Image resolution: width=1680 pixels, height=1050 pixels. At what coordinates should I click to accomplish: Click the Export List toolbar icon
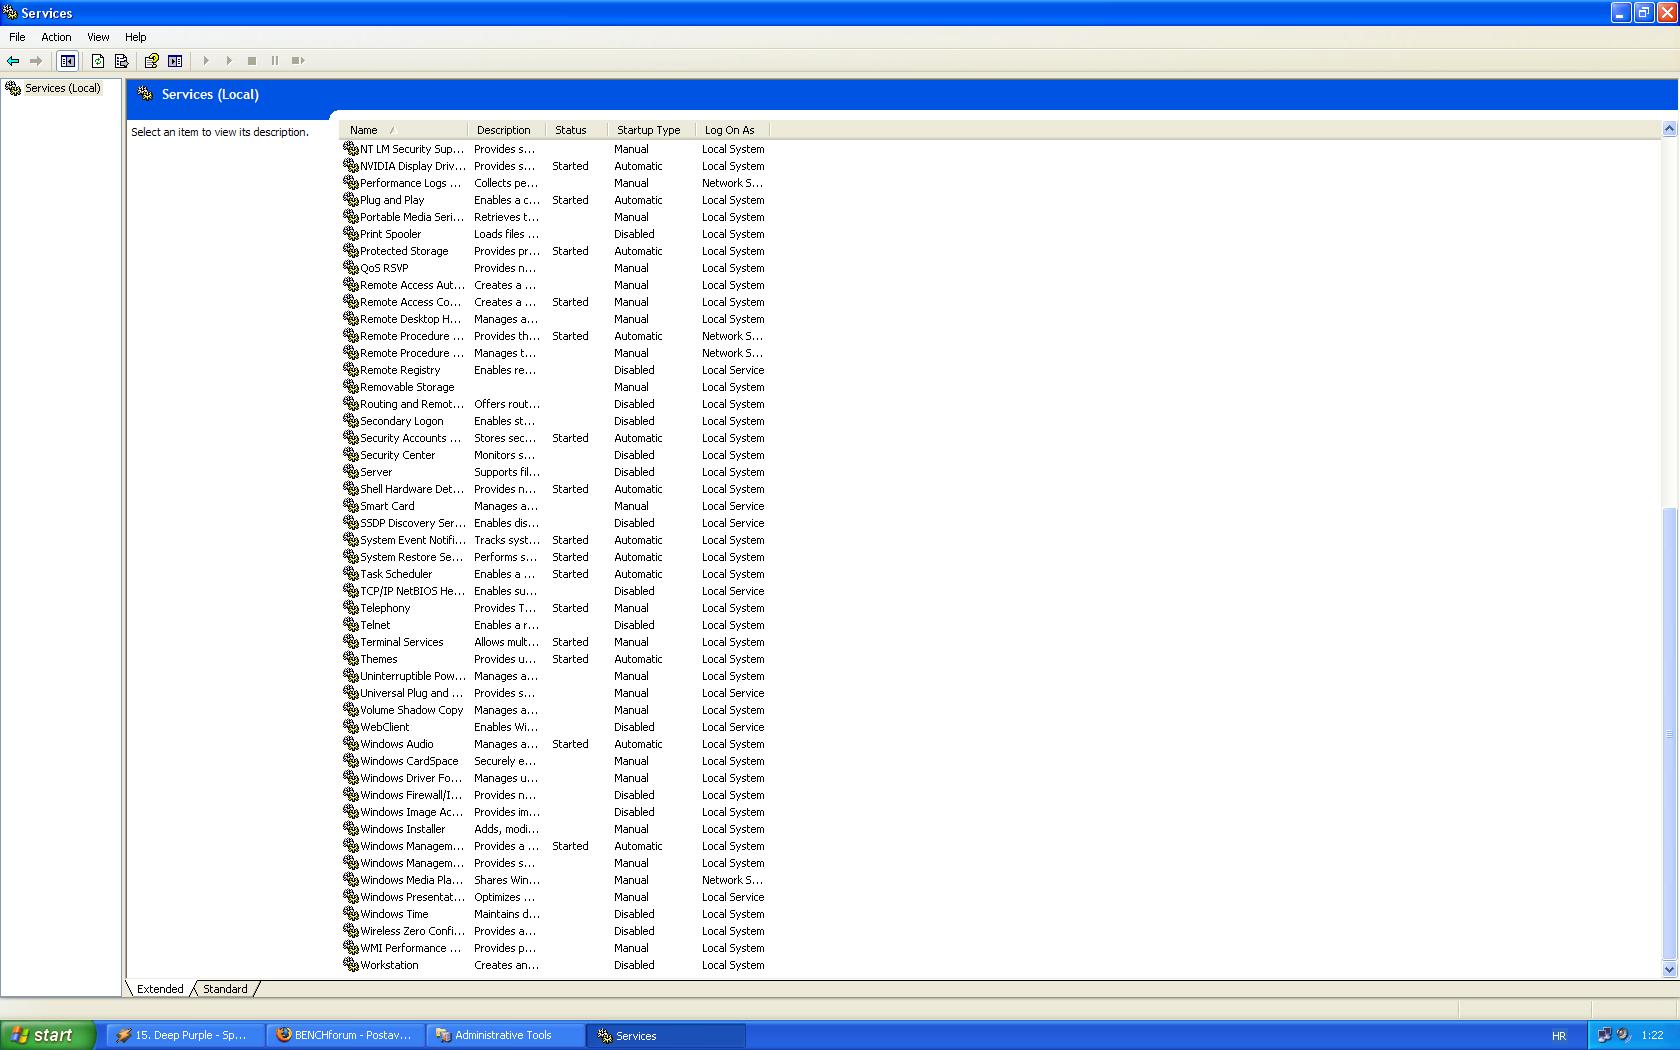(x=121, y=61)
